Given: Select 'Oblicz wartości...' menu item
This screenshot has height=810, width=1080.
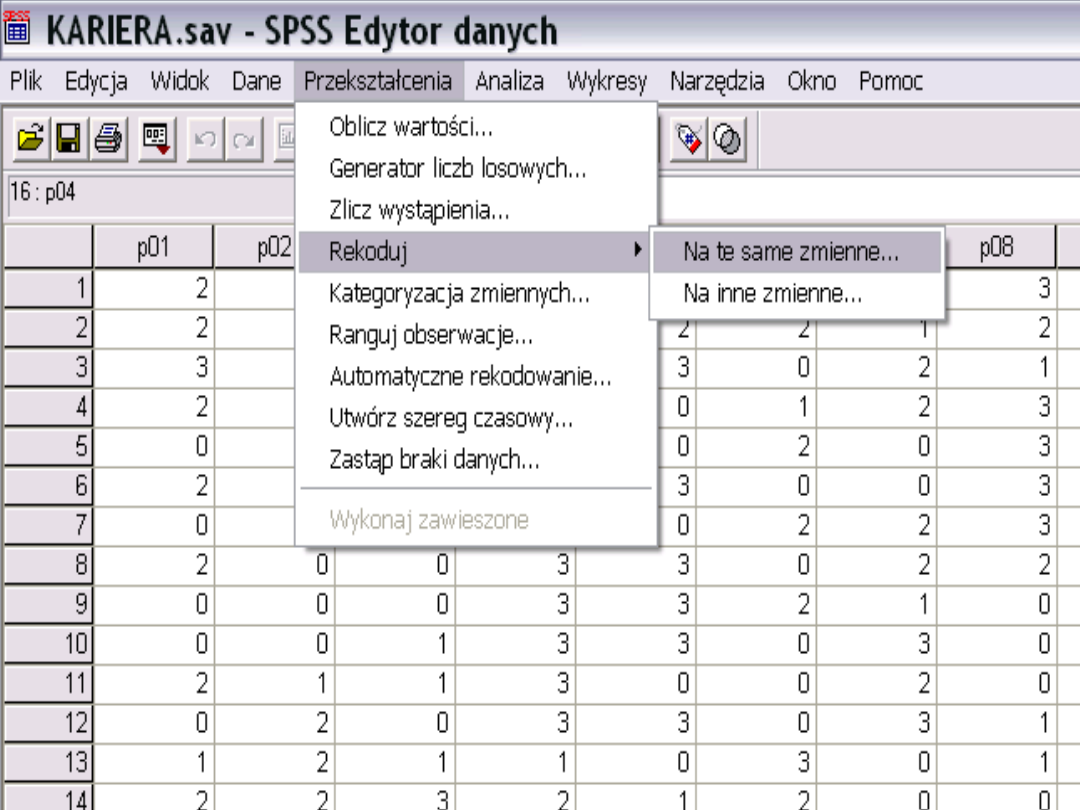Looking at the screenshot, I should tap(411, 127).
